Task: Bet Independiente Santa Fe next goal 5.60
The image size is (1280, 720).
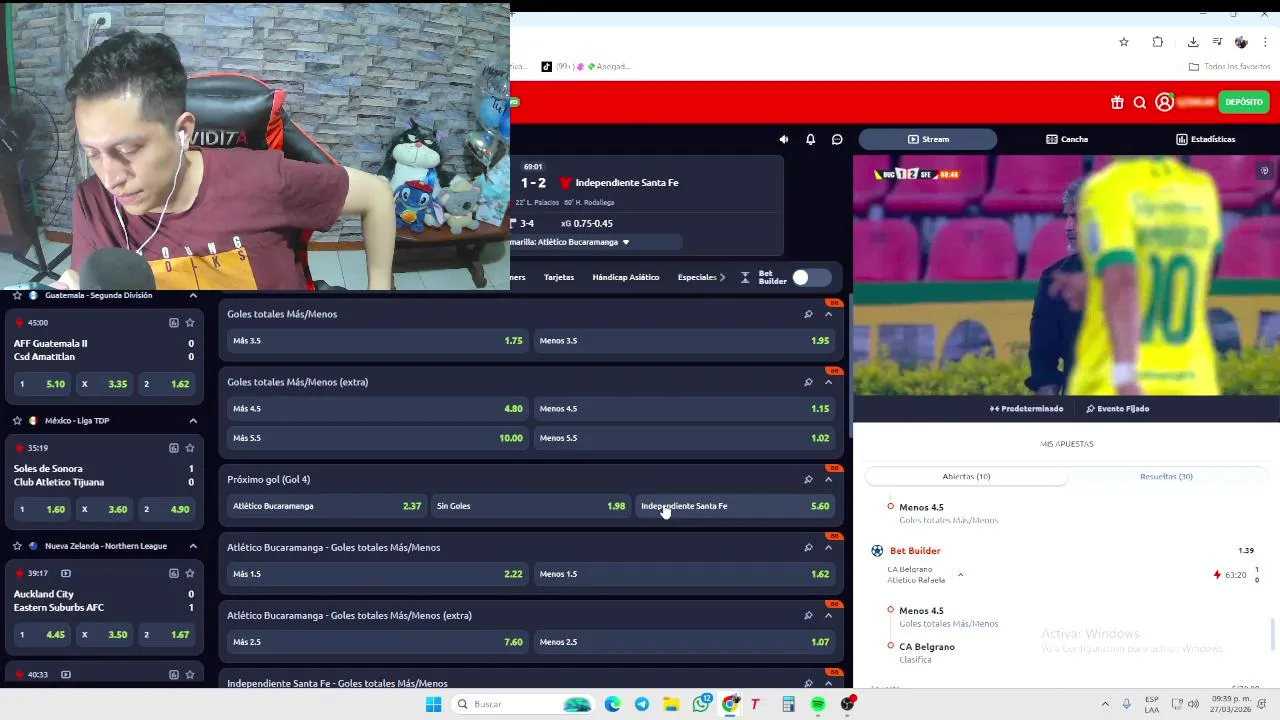Action: pos(736,506)
